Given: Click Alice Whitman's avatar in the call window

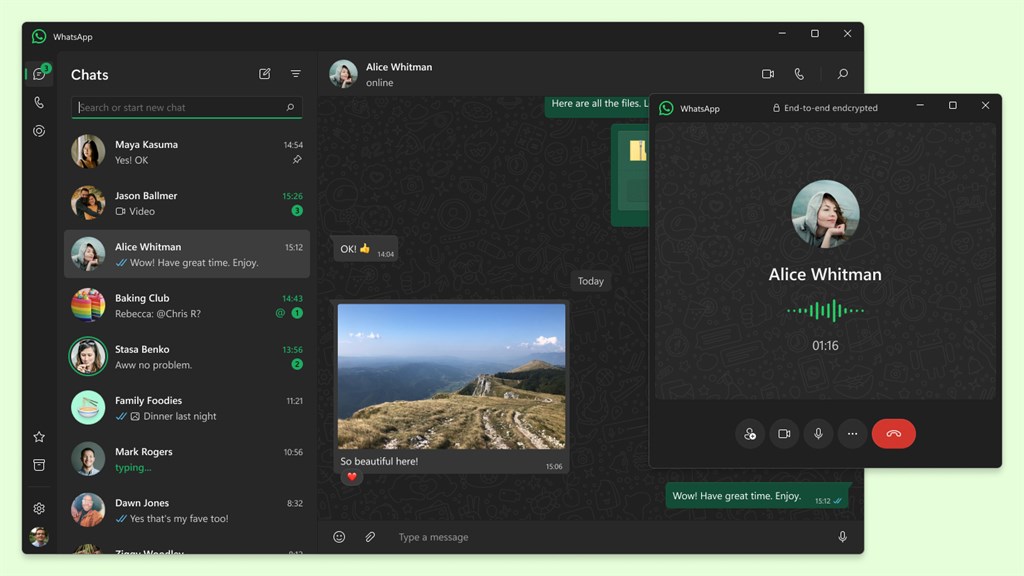Looking at the screenshot, I should point(825,214).
